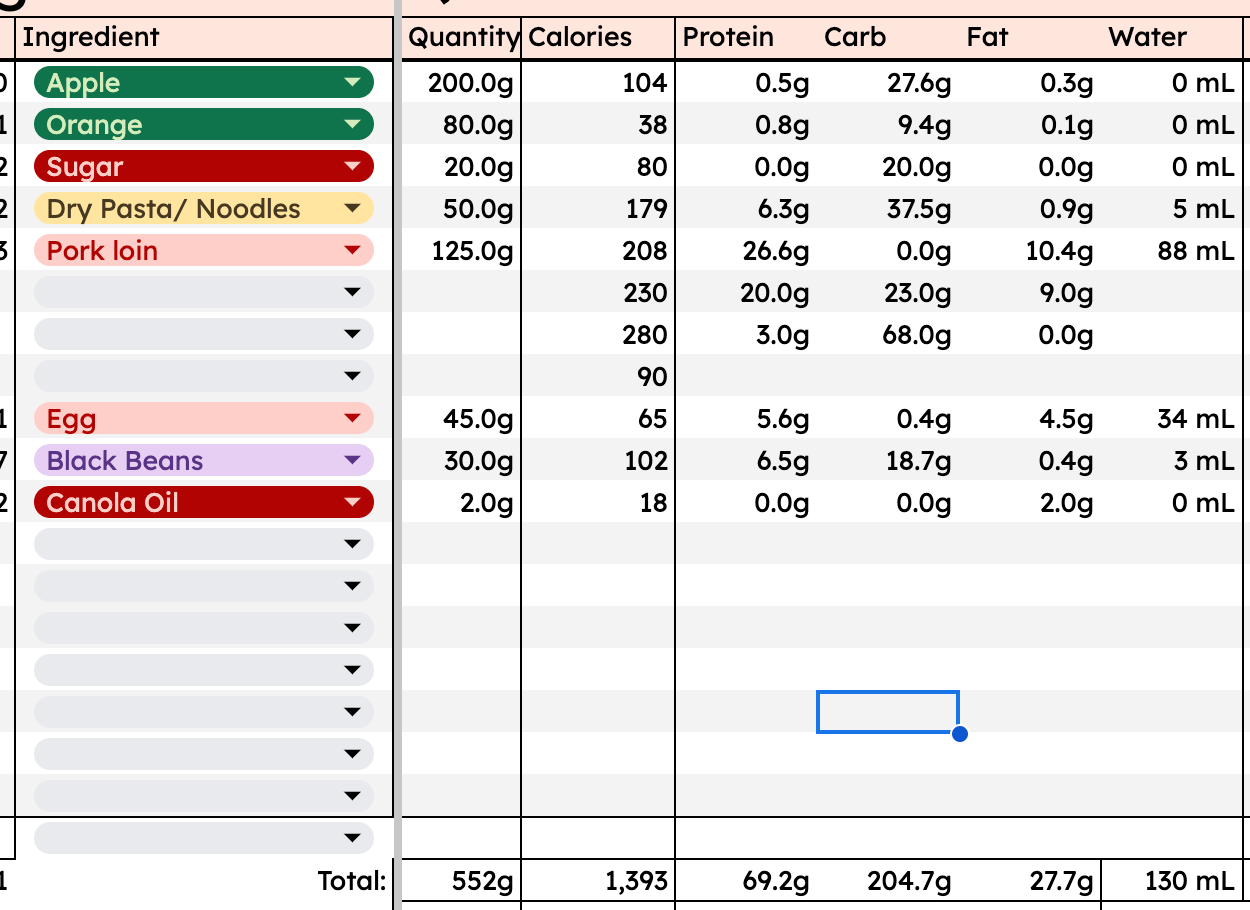
Task: Click Apple carb cell 27.6g
Action: (888, 83)
